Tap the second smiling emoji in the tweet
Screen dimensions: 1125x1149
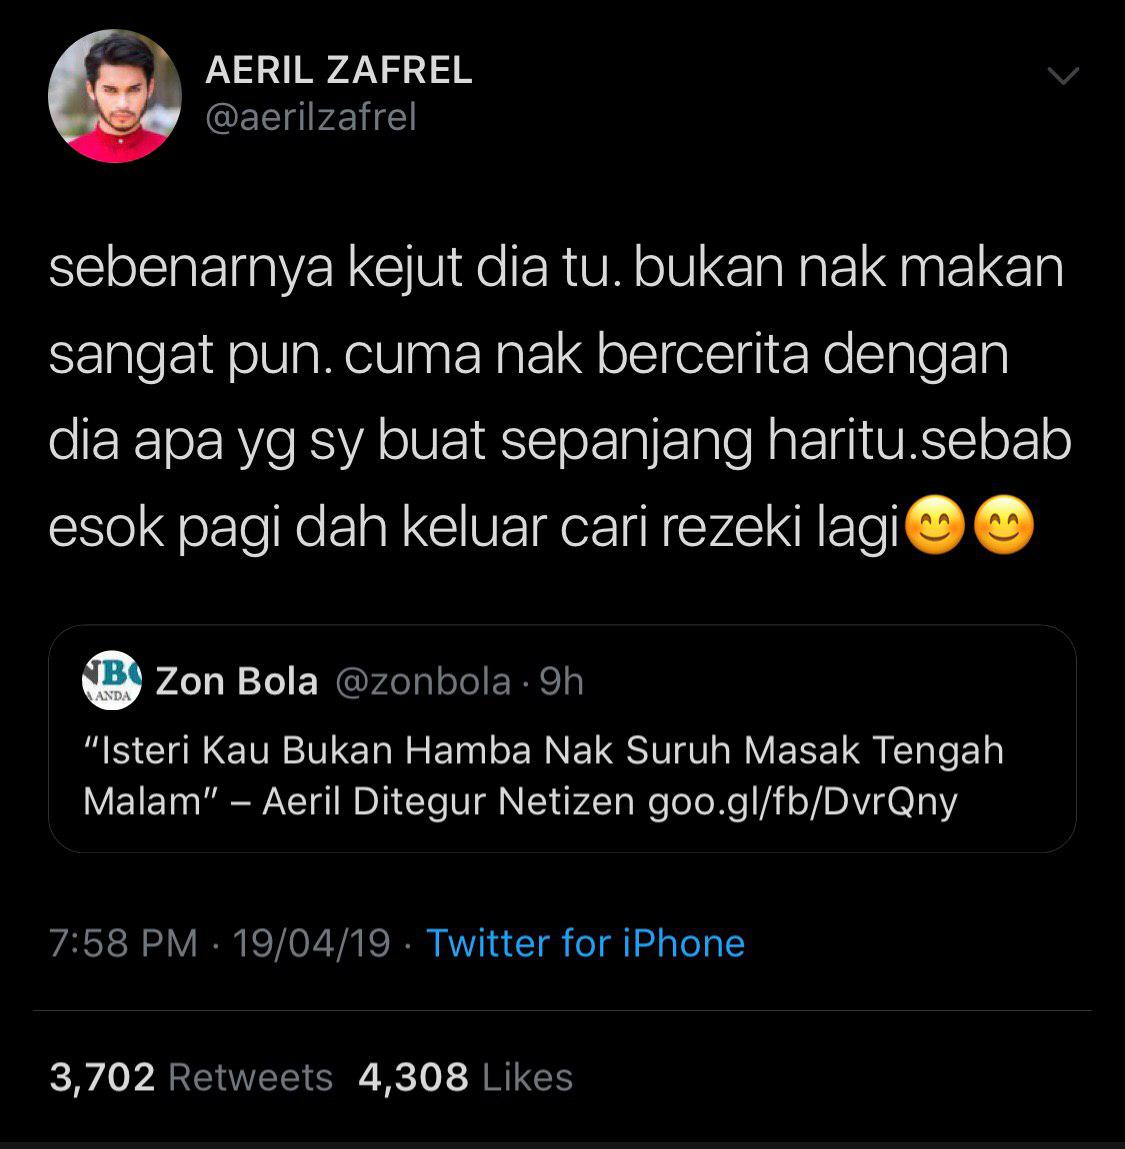pyautogui.click(x=1003, y=525)
